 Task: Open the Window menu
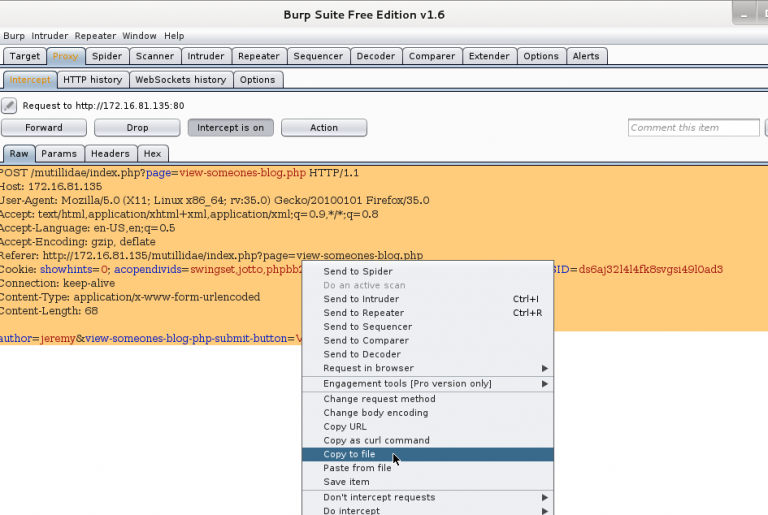tap(139, 36)
